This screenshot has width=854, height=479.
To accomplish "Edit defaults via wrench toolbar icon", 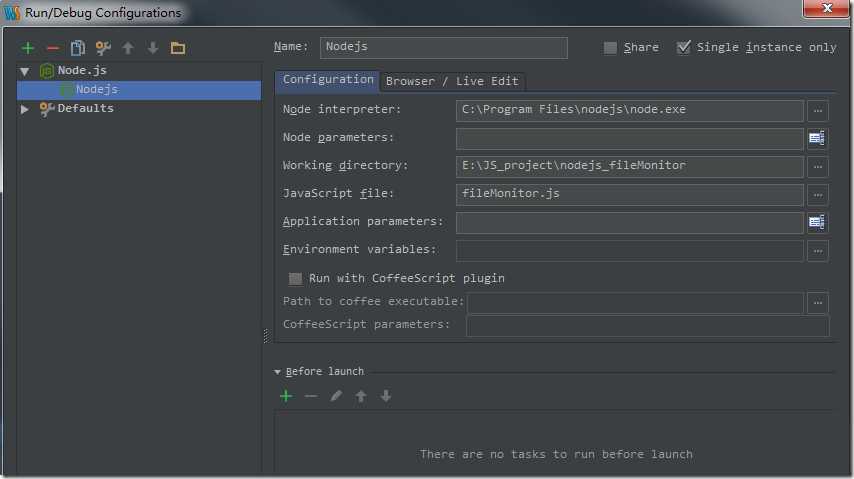I will tap(103, 48).
